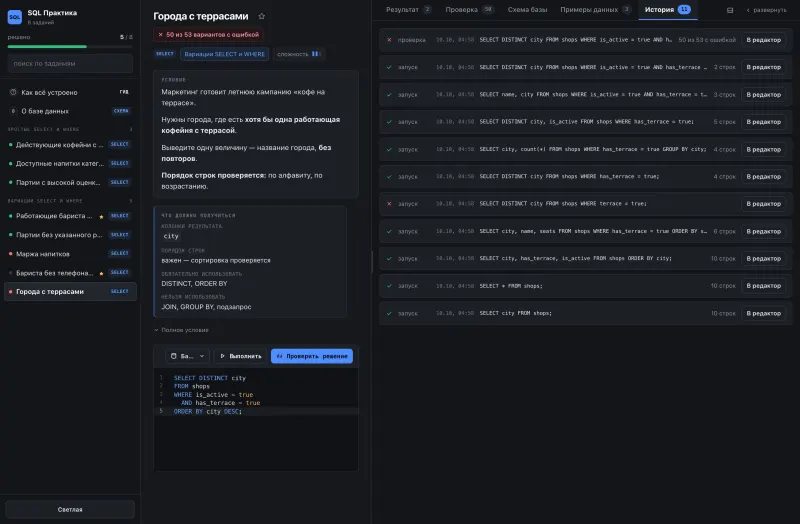Click the red status dot of Маржа напитков
800x524 pixels.
coord(10,254)
